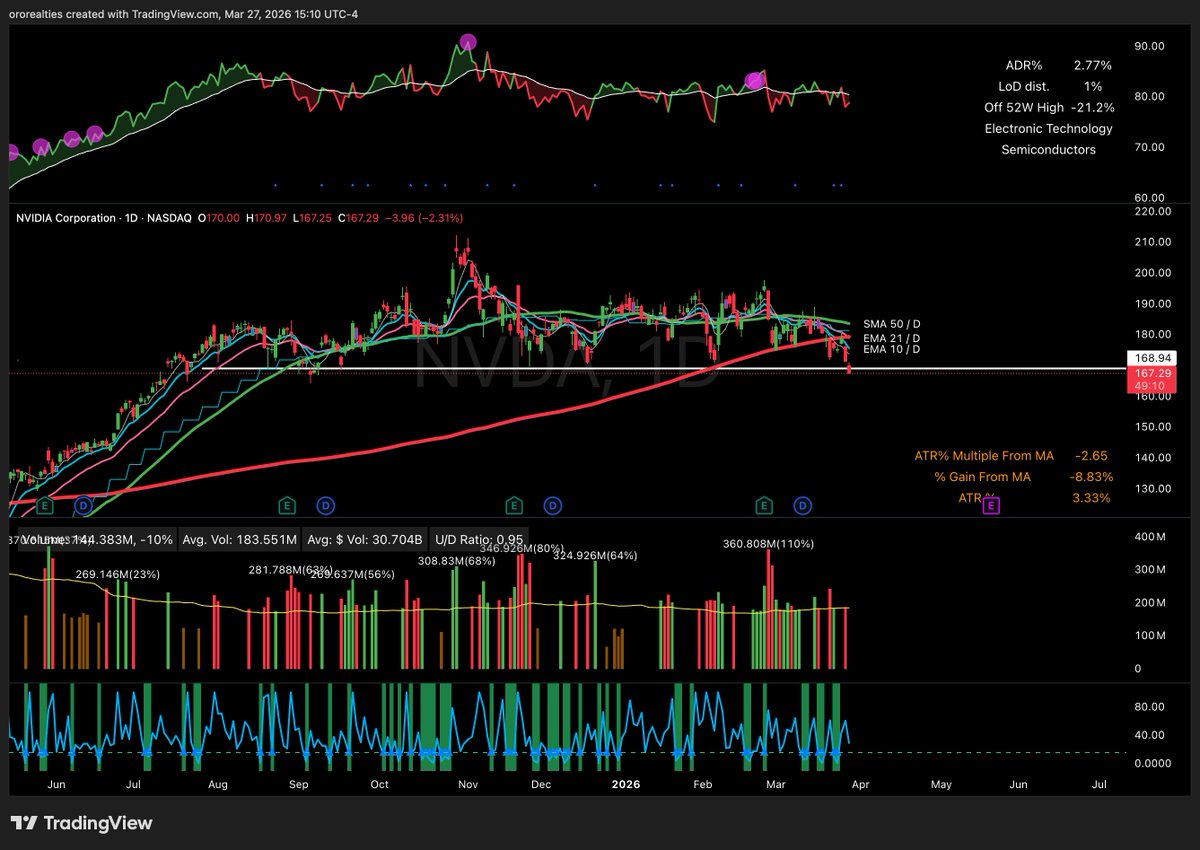Open the December dividend D marker
The width and height of the screenshot is (1200, 850).
pyautogui.click(x=551, y=505)
